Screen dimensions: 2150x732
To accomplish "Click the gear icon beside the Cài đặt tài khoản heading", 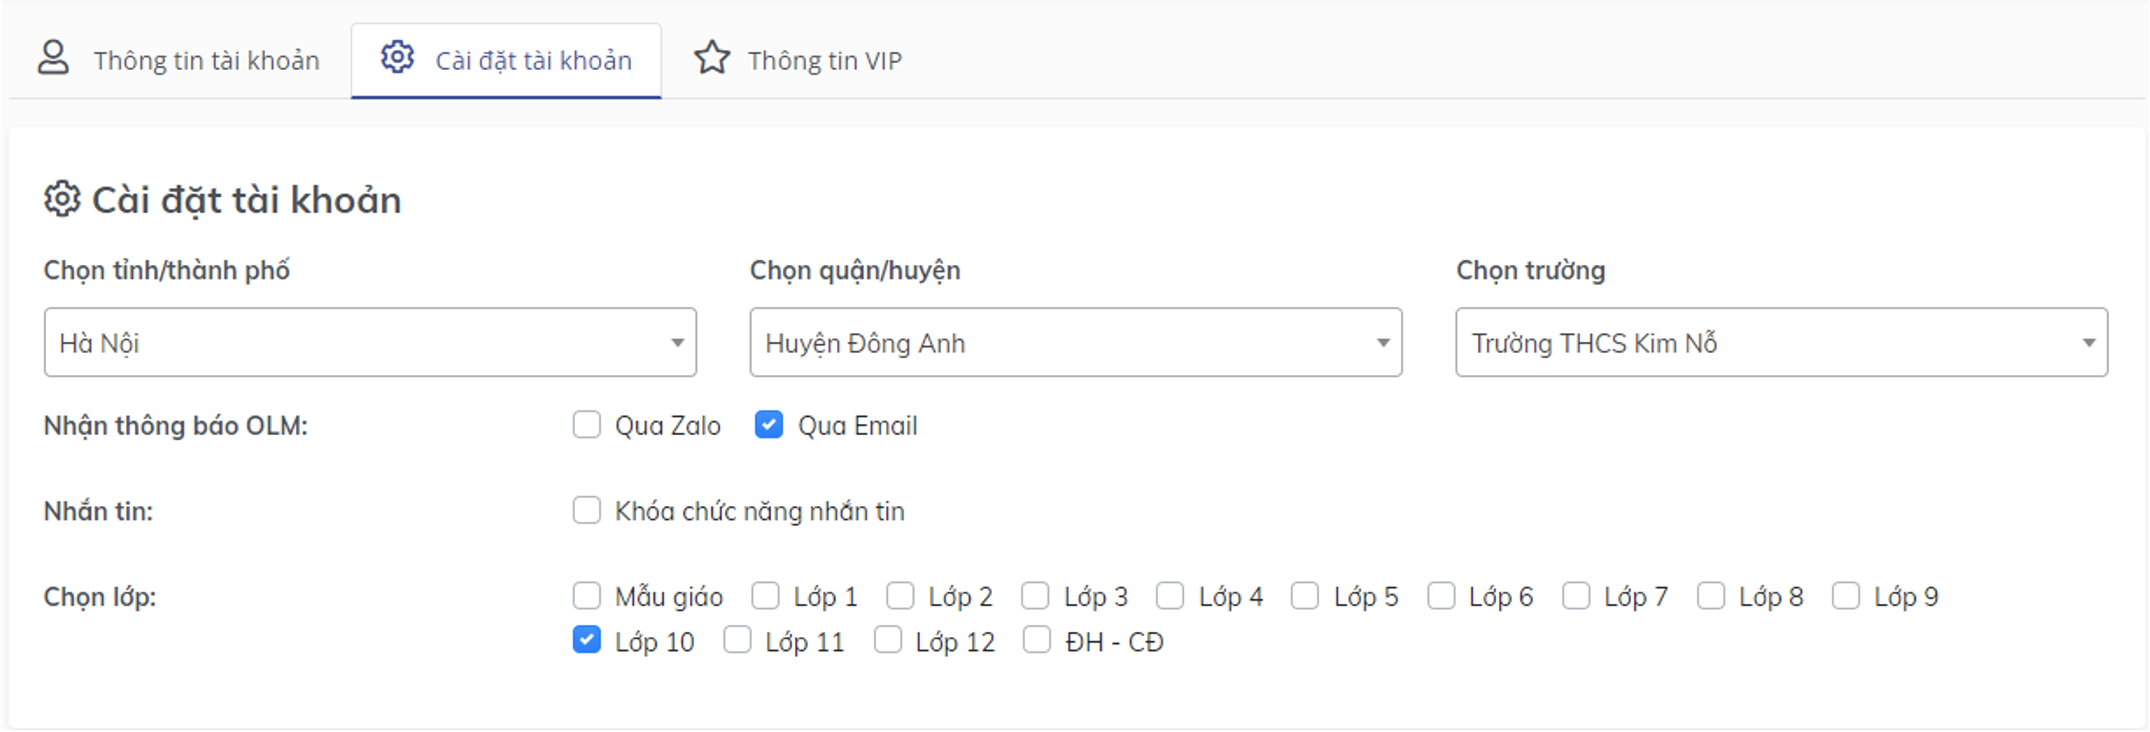I will click(x=60, y=199).
